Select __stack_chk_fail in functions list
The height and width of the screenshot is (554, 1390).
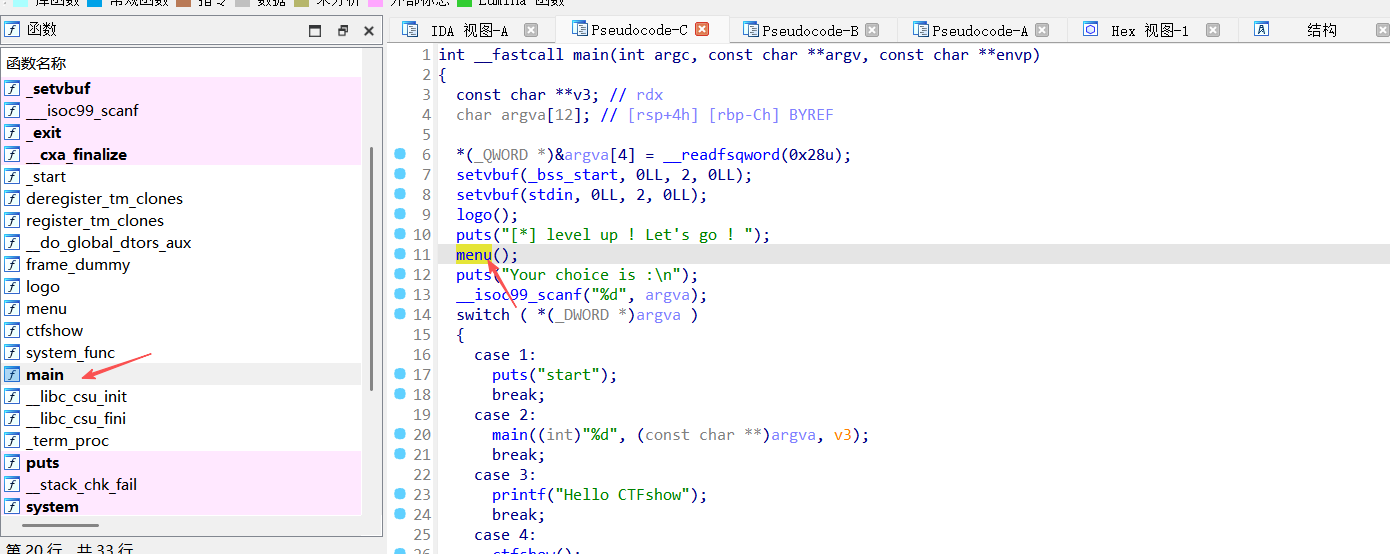click(81, 485)
